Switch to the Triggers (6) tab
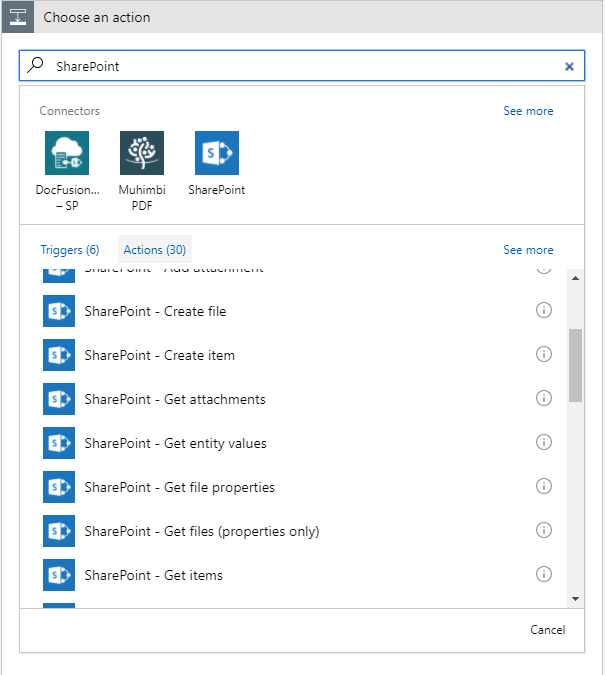The height and width of the screenshot is (675, 605). [x=70, y=250]
